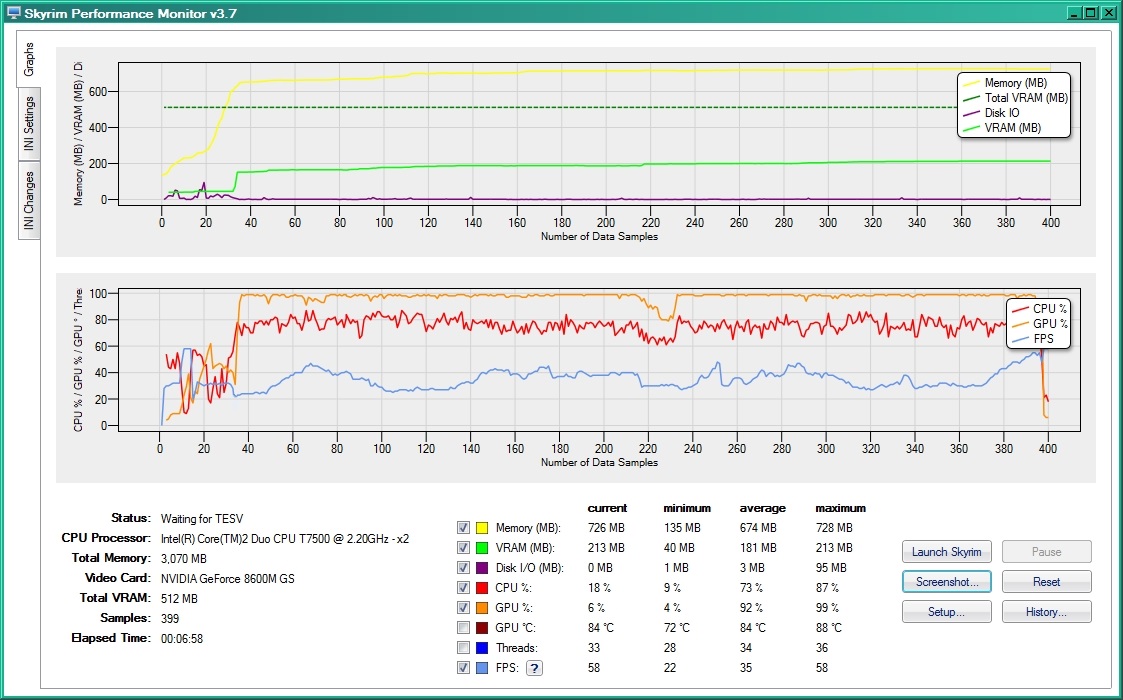Open the Setup dialog
The width and height of the screenshot is (1123, 700).
pos(946,611)
